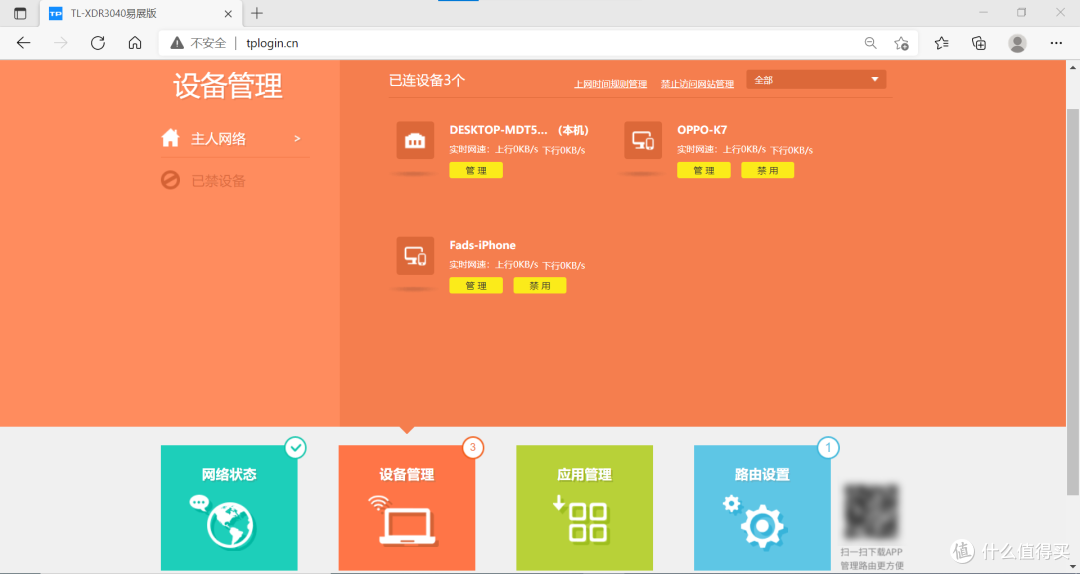Open the favorites list icon
The image size is (1080, 574).
pyautogui.click(x=942, y=43)
